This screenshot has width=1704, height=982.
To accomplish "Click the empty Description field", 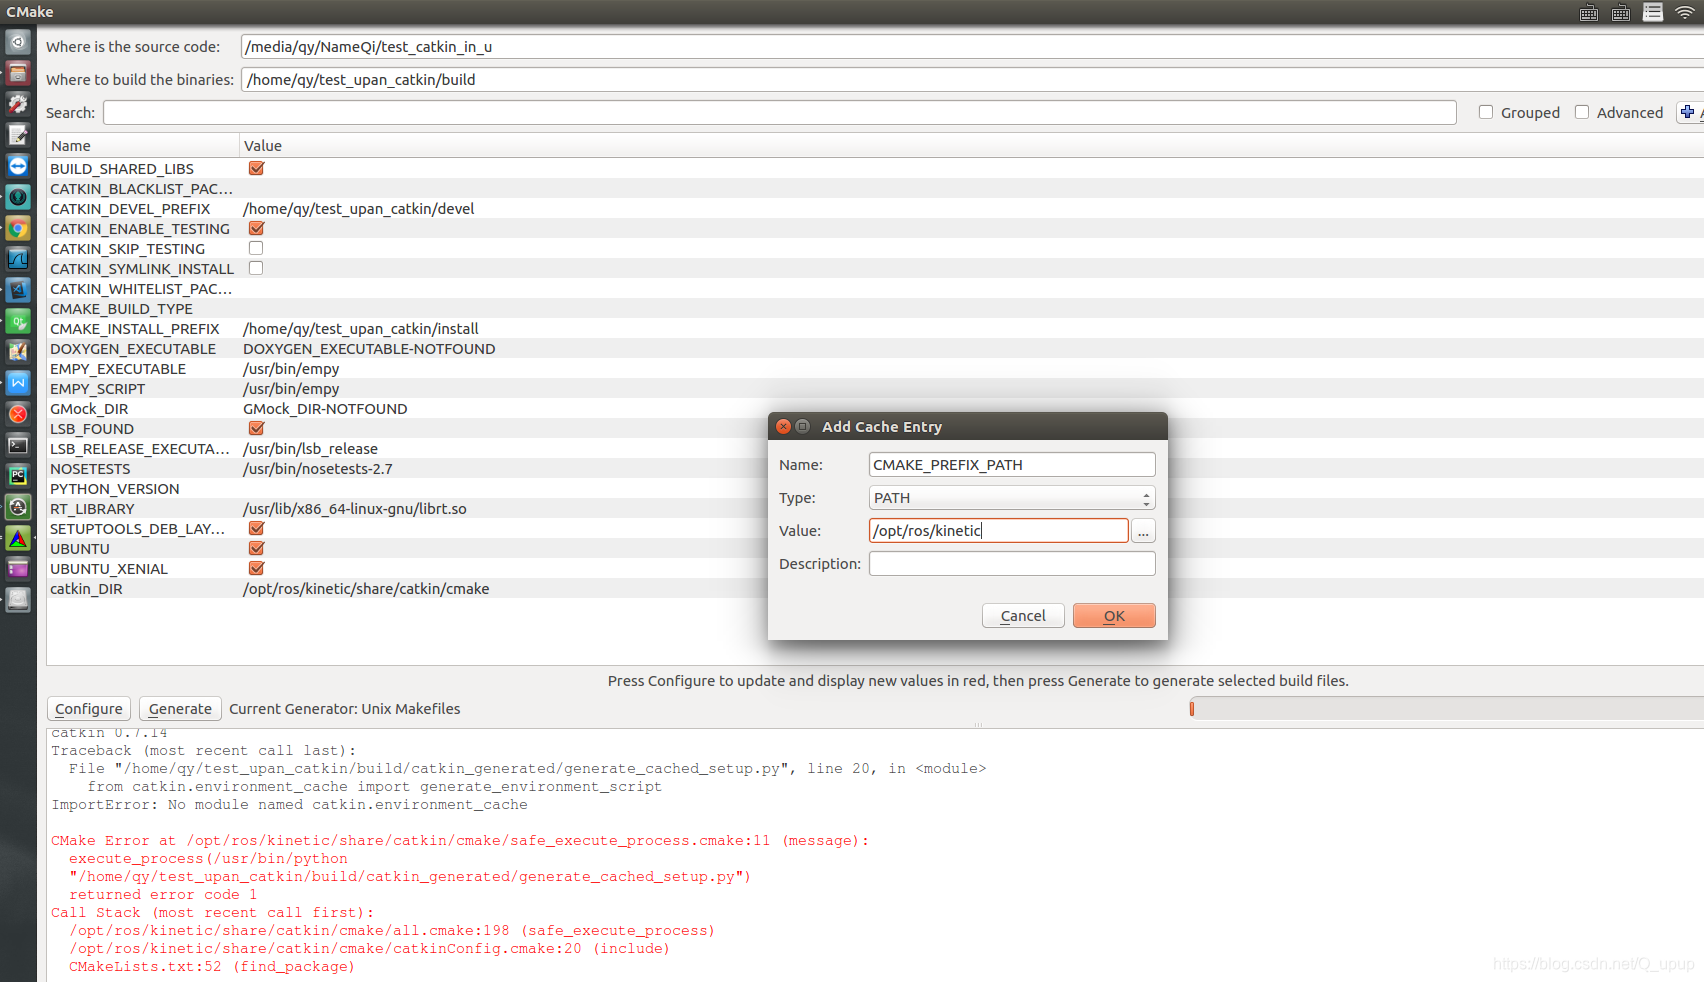I will 1012,564.
